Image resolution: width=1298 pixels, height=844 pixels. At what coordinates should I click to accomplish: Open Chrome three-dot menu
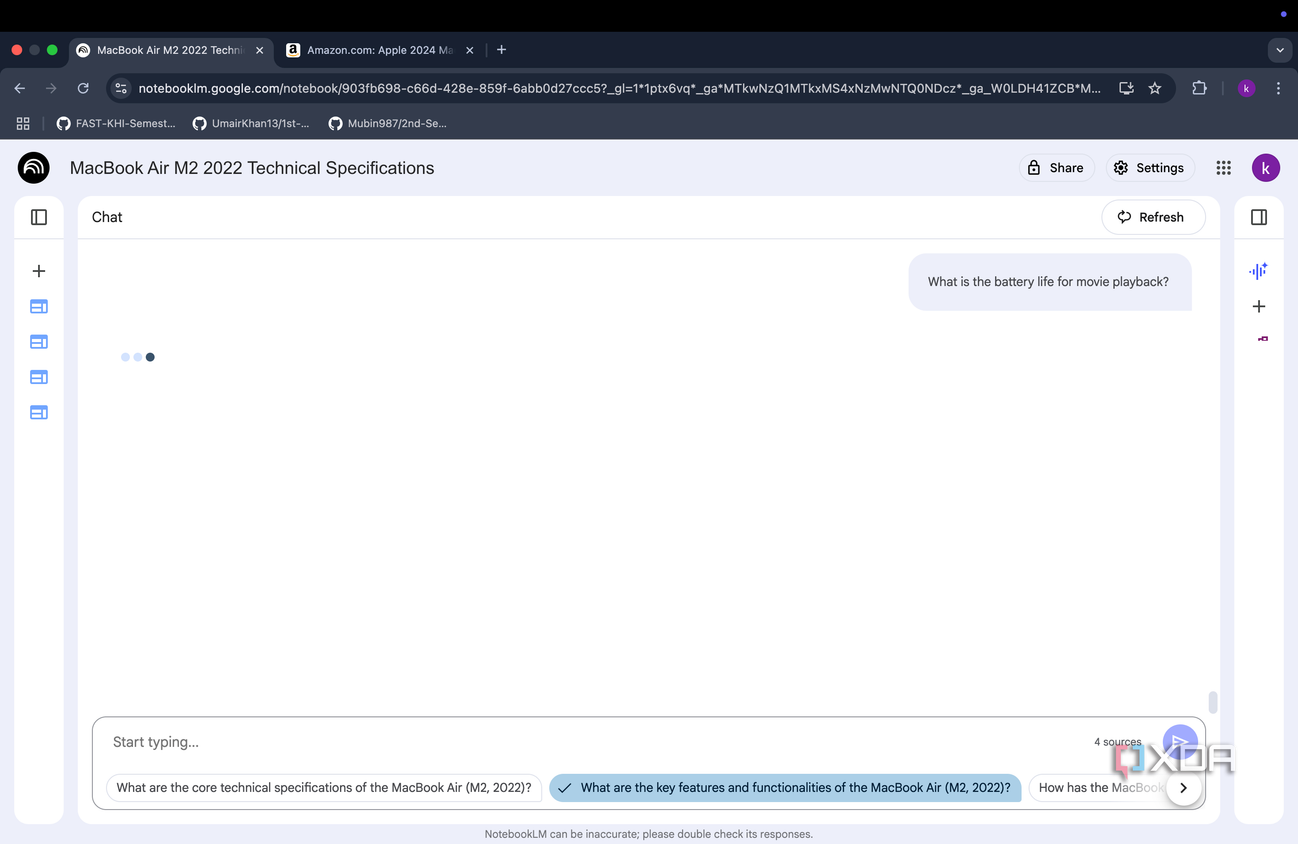coord(1278,88)
